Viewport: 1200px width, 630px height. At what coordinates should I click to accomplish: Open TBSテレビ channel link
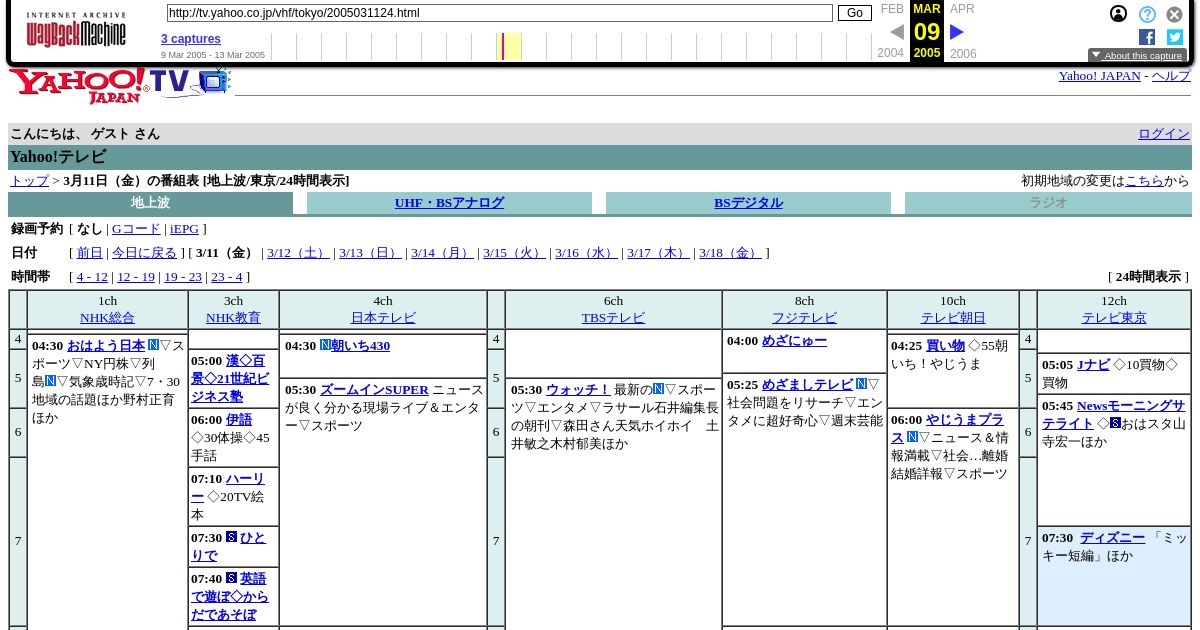point(613,318)
